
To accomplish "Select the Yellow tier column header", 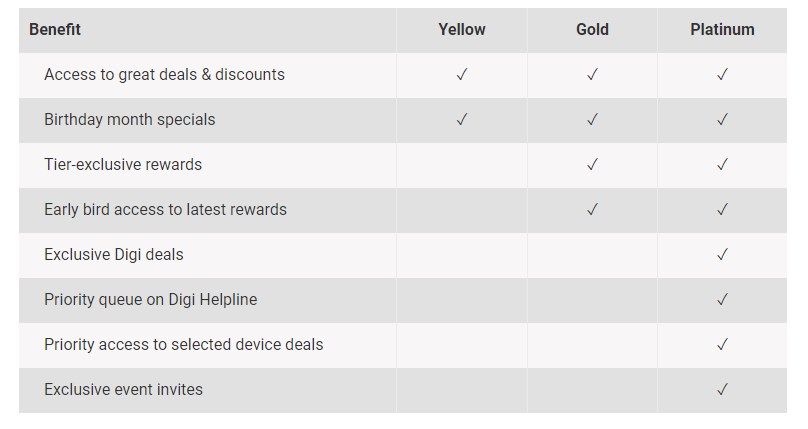I will [x=462, y=30].
